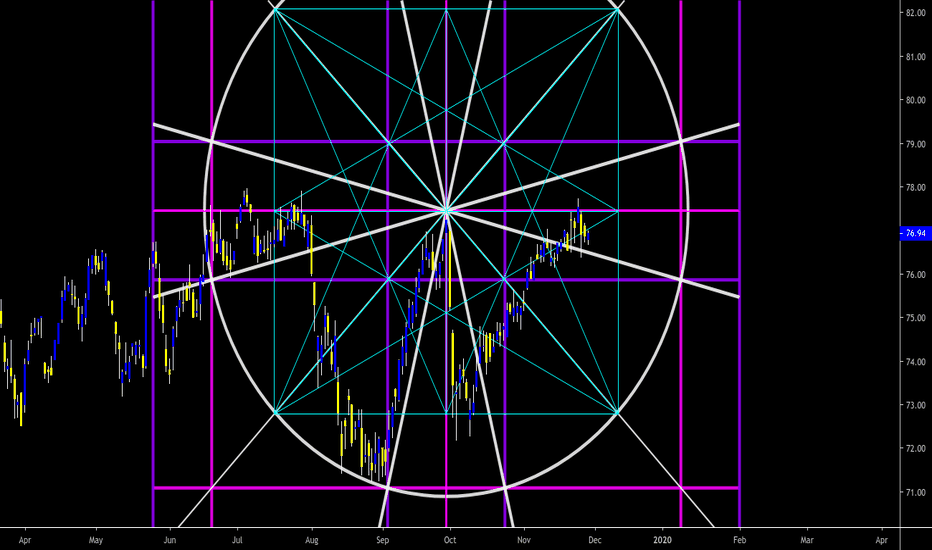Click the 2020 year label on time axis
Viewport: 932px width, 550px height.
(662, 540)
